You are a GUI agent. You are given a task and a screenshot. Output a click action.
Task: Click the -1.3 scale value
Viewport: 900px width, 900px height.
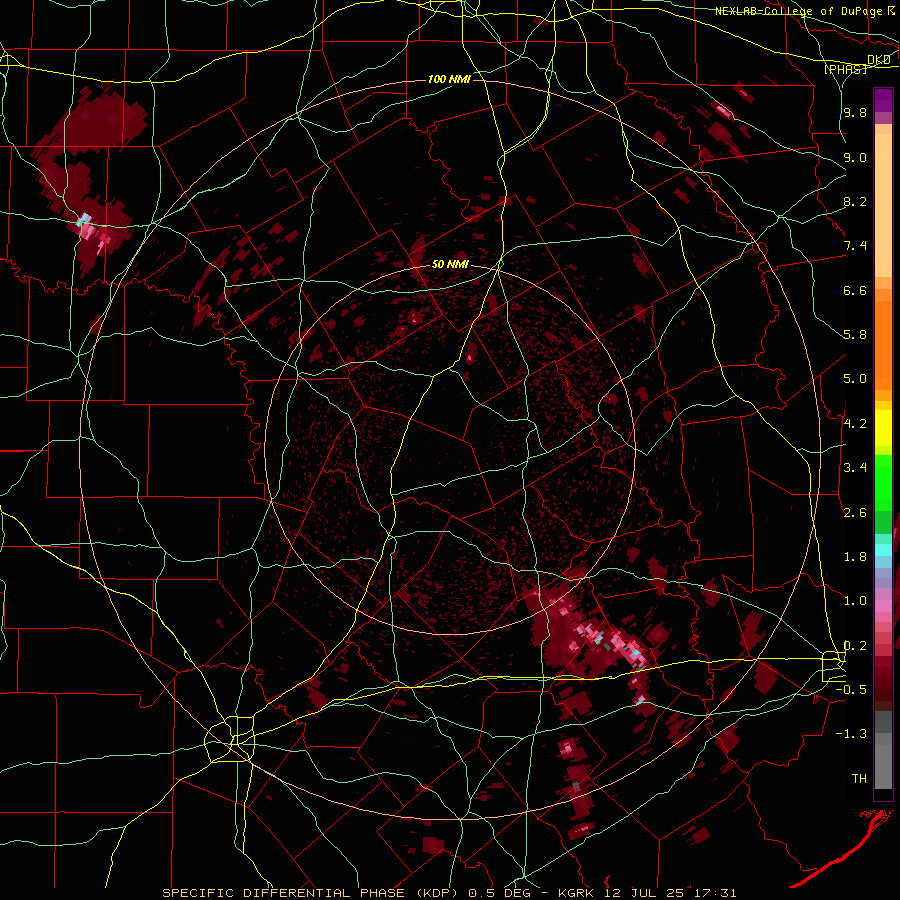[x=851, y=735]
